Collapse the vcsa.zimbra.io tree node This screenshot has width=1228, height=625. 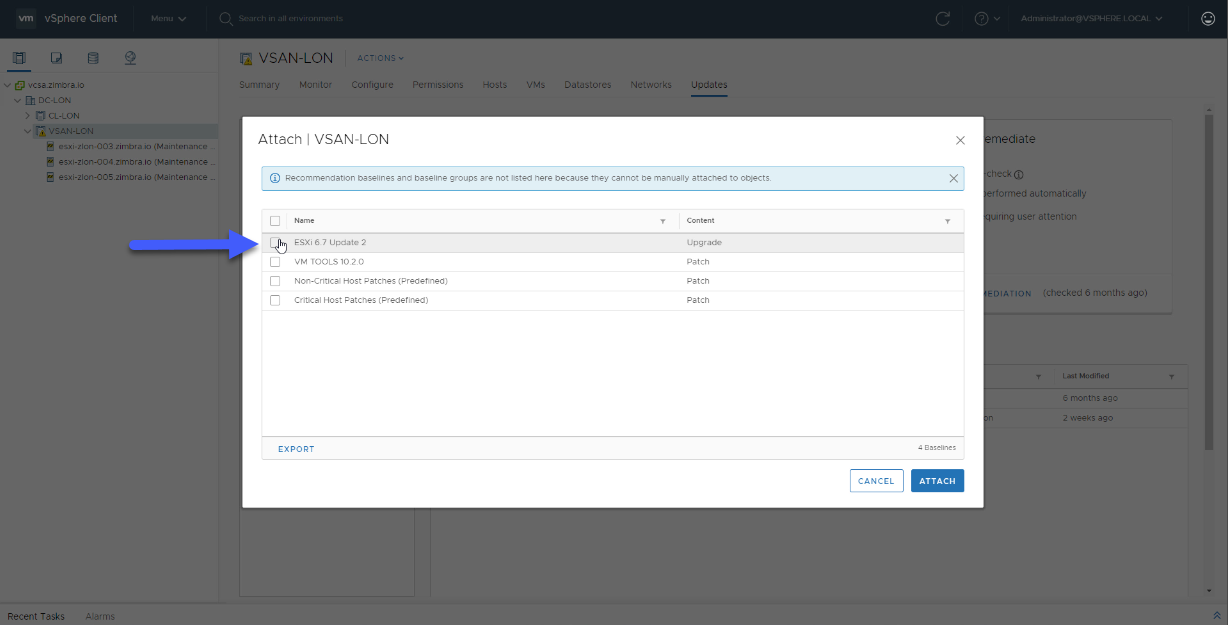[8, 85]
